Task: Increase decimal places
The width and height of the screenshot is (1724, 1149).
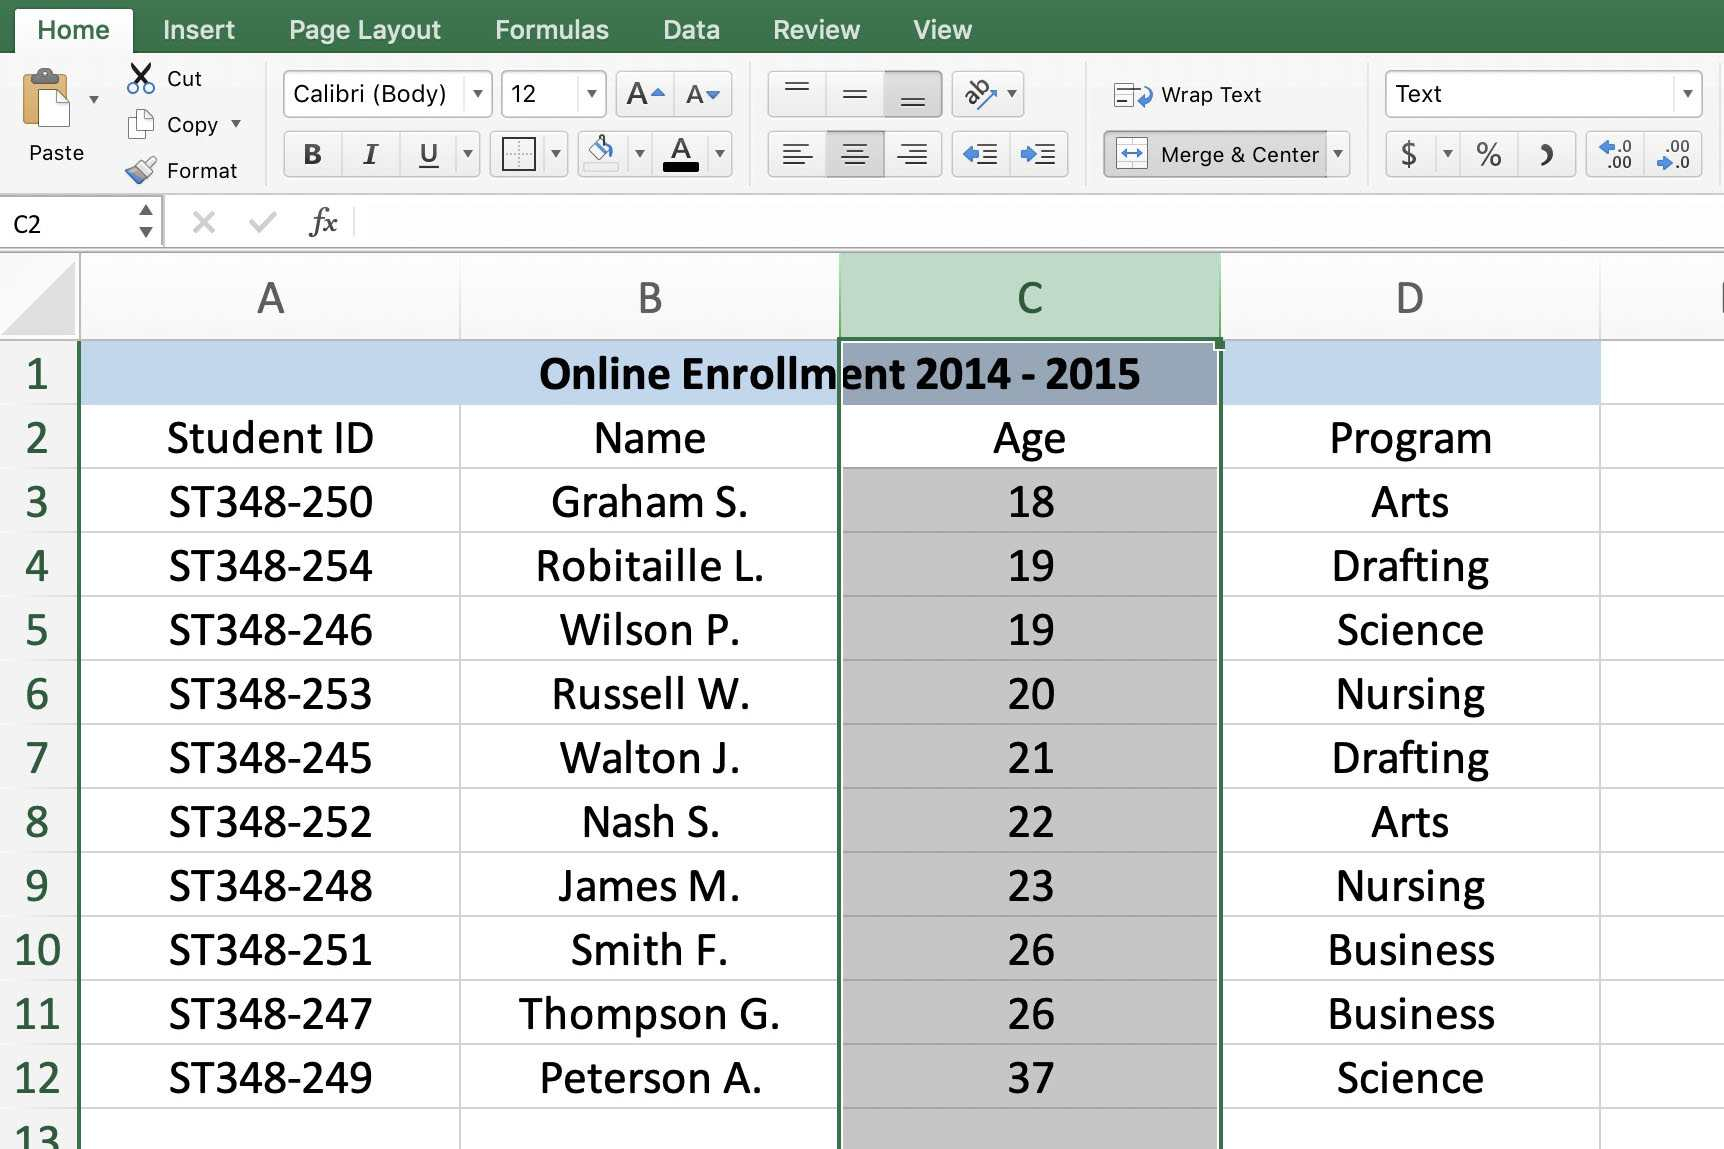Action: (1615, 154)
